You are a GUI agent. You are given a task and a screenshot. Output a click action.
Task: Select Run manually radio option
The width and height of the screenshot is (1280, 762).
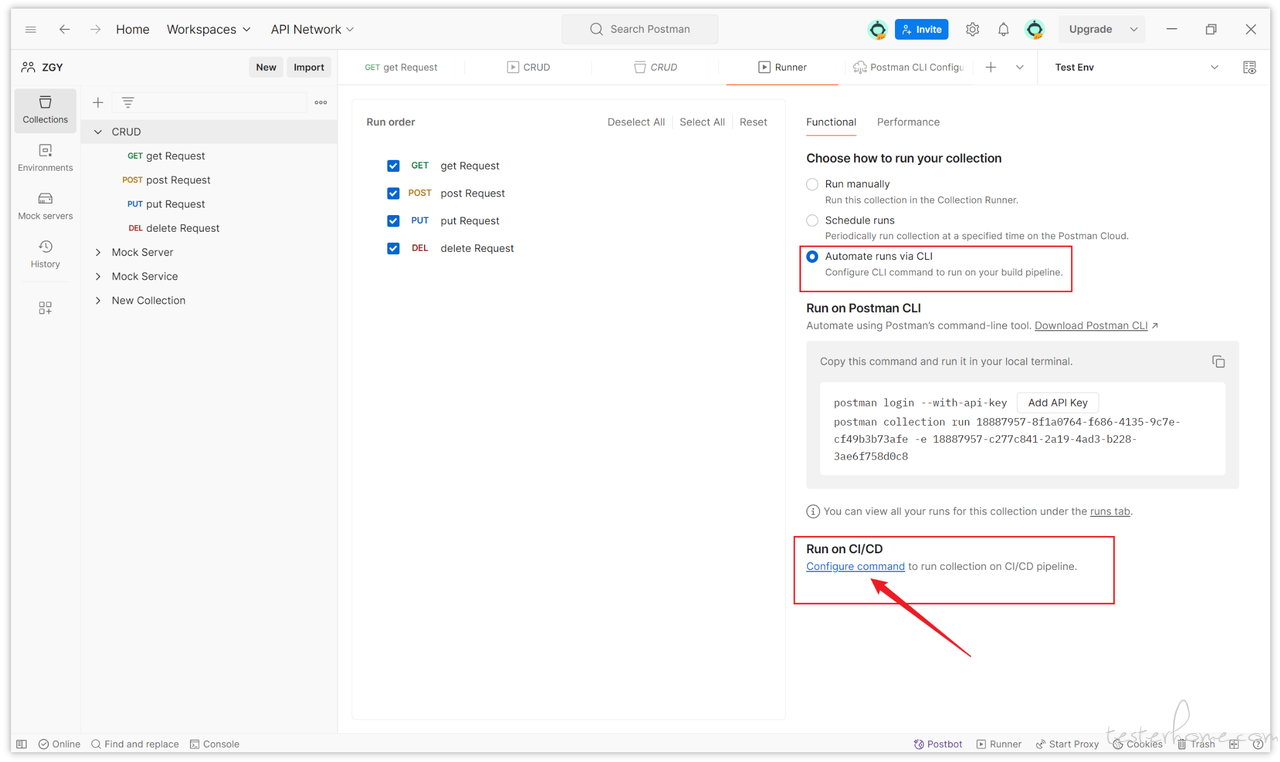coord(812,184)
